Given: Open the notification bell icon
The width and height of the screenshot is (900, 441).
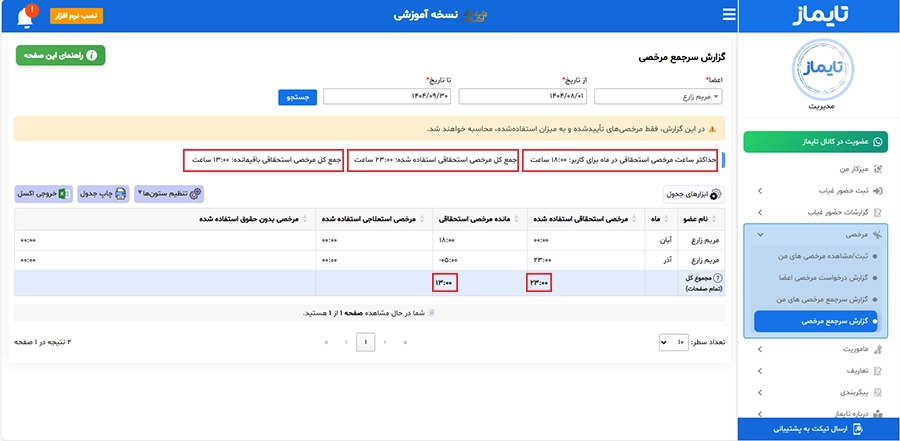Looking at the screenshot, I should coord(26,16).
